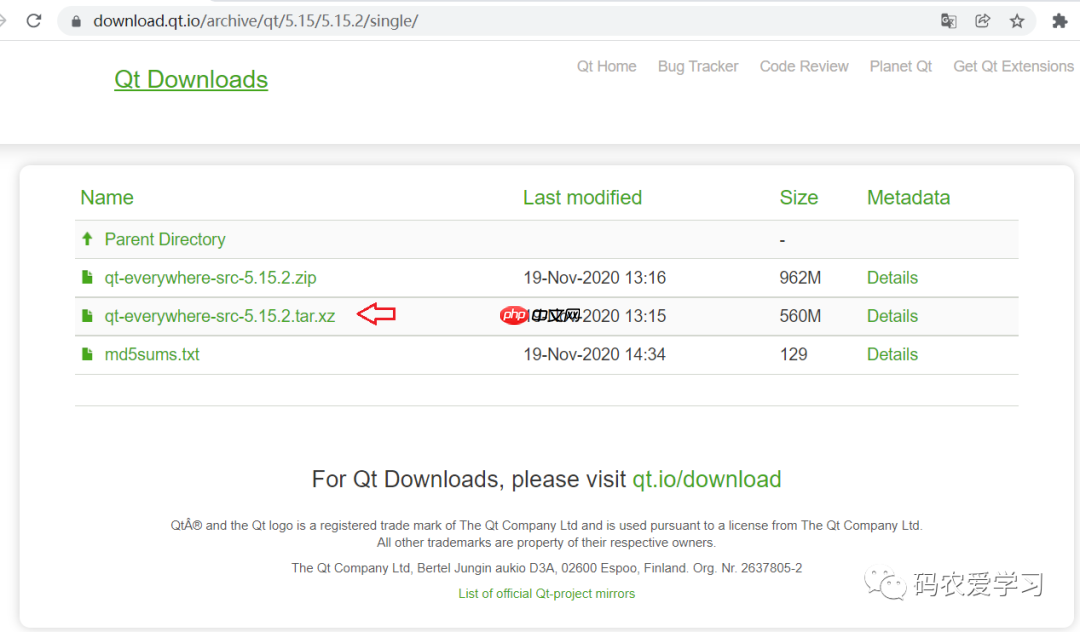Select the 129 size value

(793, 354)
